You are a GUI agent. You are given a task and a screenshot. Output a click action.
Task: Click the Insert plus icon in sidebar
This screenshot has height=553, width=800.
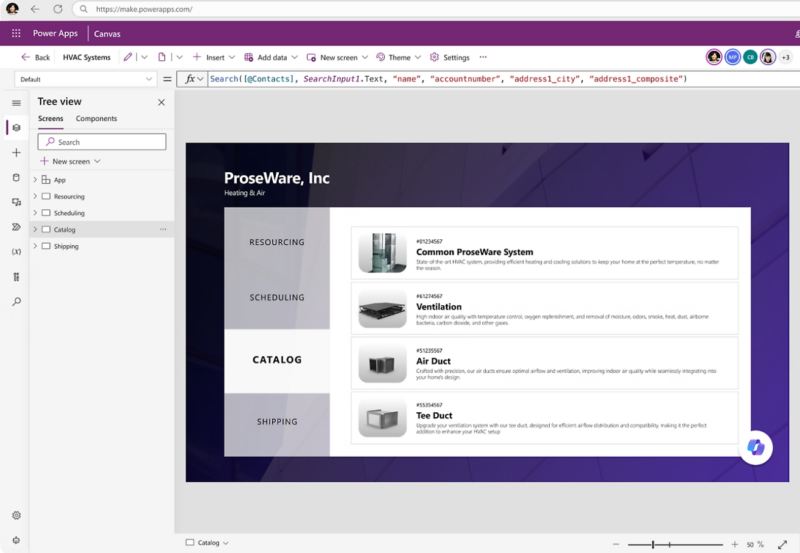[x=16, y=153]
